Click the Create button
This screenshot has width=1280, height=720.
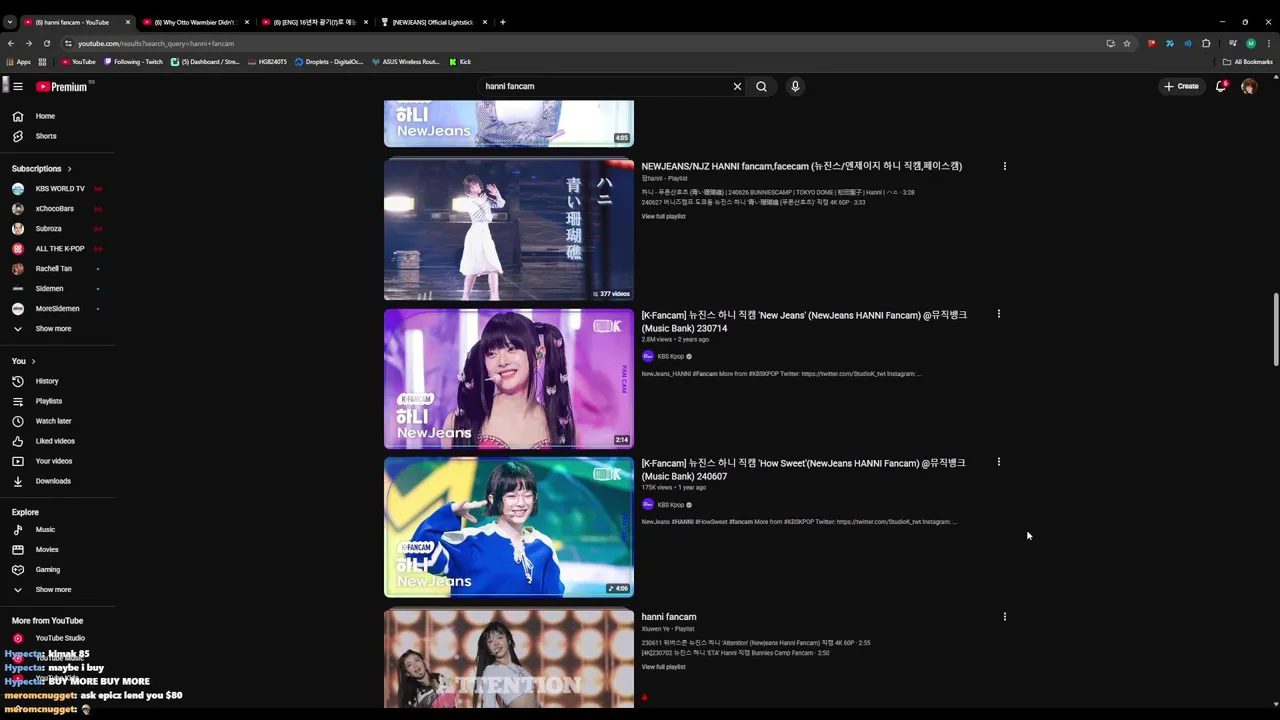click(1181, 86)
